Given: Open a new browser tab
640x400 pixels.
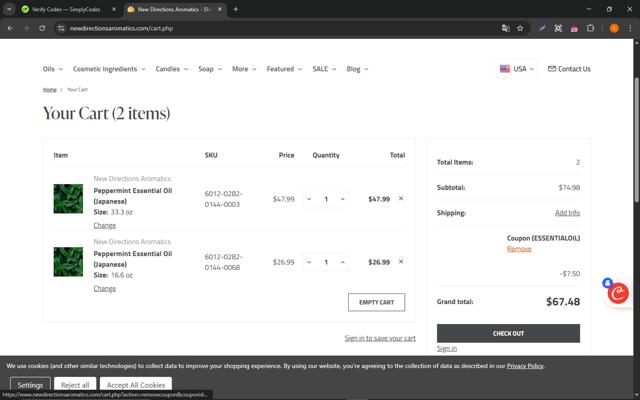Looking at the screenshot, I should click(x=236, y=9).
